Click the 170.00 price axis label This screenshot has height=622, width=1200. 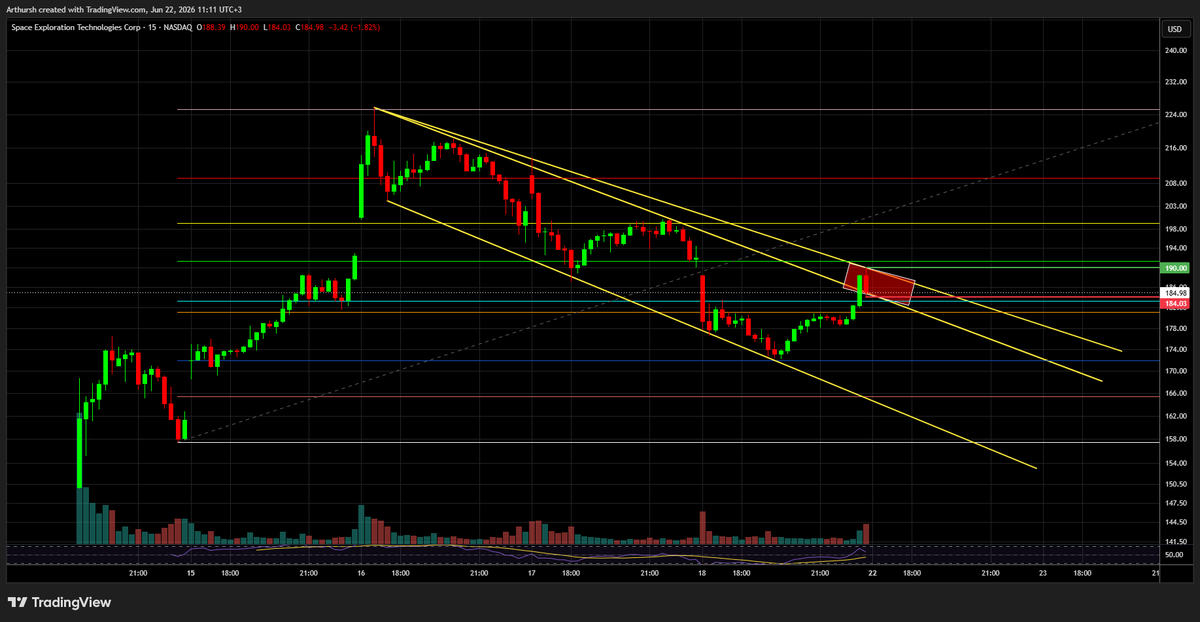point(1175,371)
